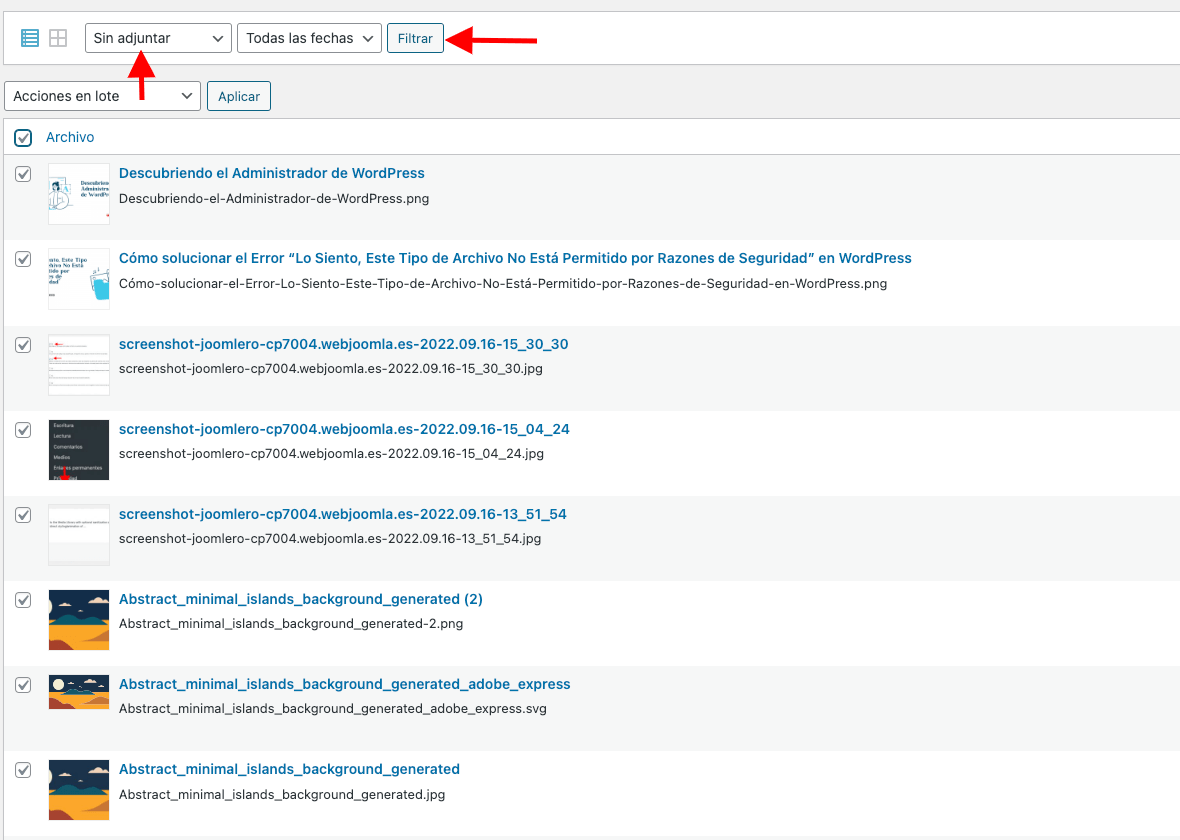
Task: Click filename Descubriendo-el-Administrador-de-WordPress.png
Action: (x=274, y=199)
